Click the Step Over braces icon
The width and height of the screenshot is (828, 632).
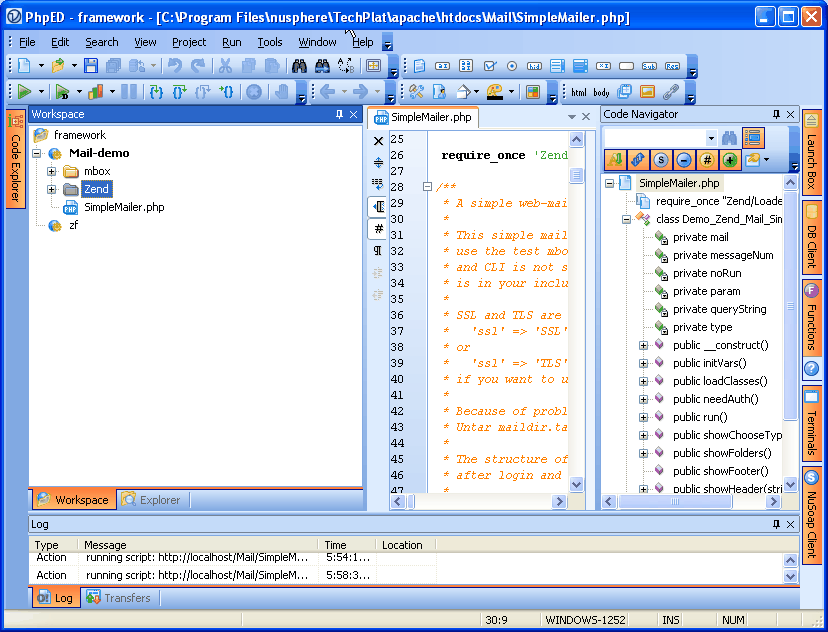[x=180, y=92]
